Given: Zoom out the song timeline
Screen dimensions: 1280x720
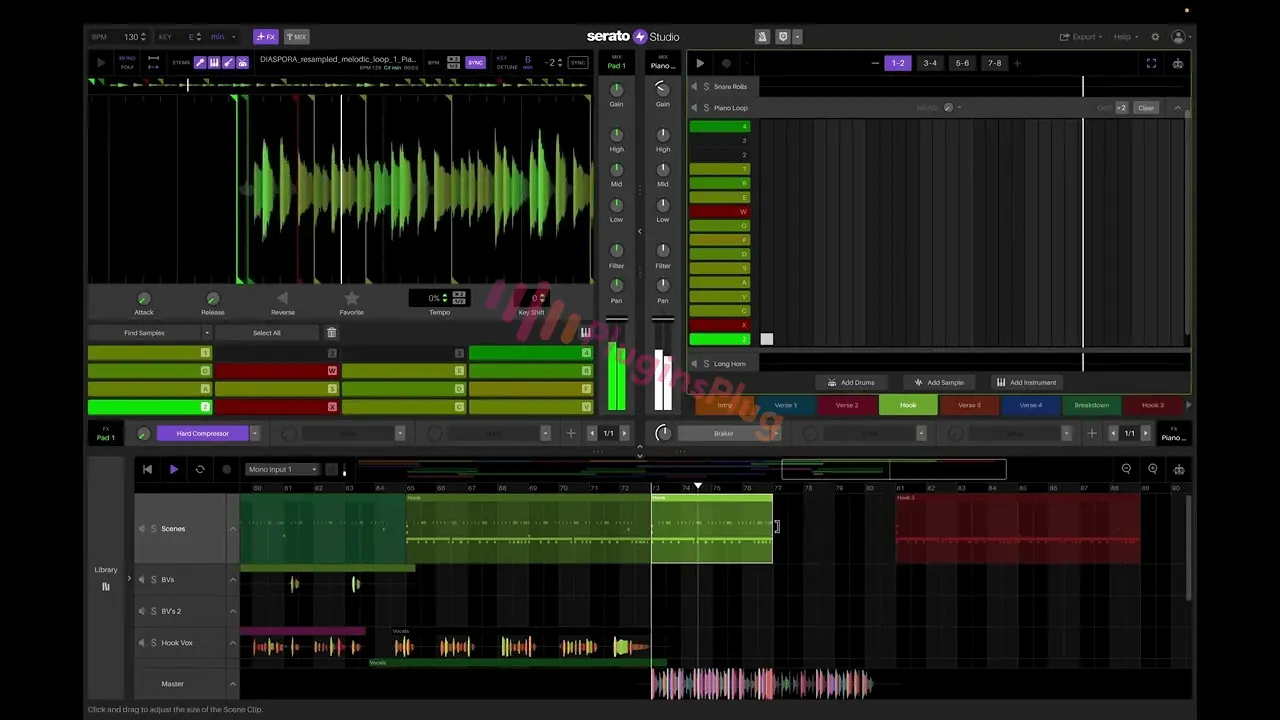Looking at the screenshot, I should 1126,469.
